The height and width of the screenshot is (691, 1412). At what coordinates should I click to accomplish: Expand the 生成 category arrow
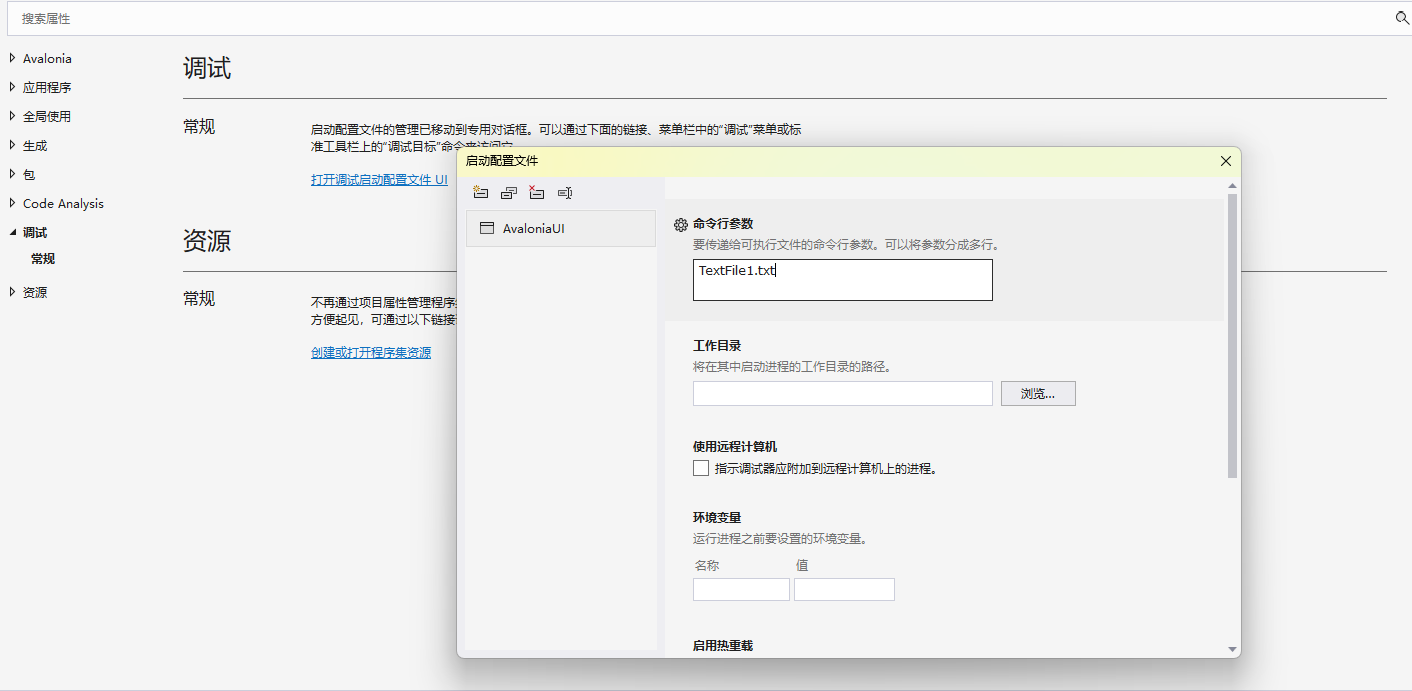pyautogui.click(x=12, y=145)
